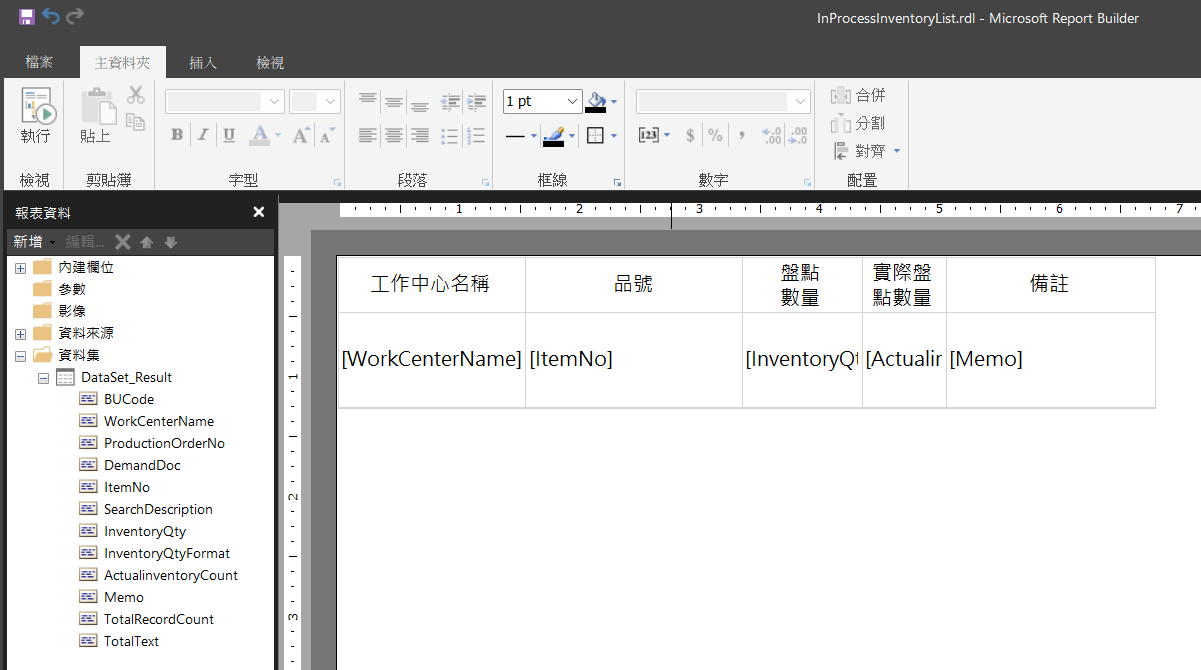This screenshot has width=1201, height=670.
Task: Click the bulleted list icon
Action: (449, 135)
